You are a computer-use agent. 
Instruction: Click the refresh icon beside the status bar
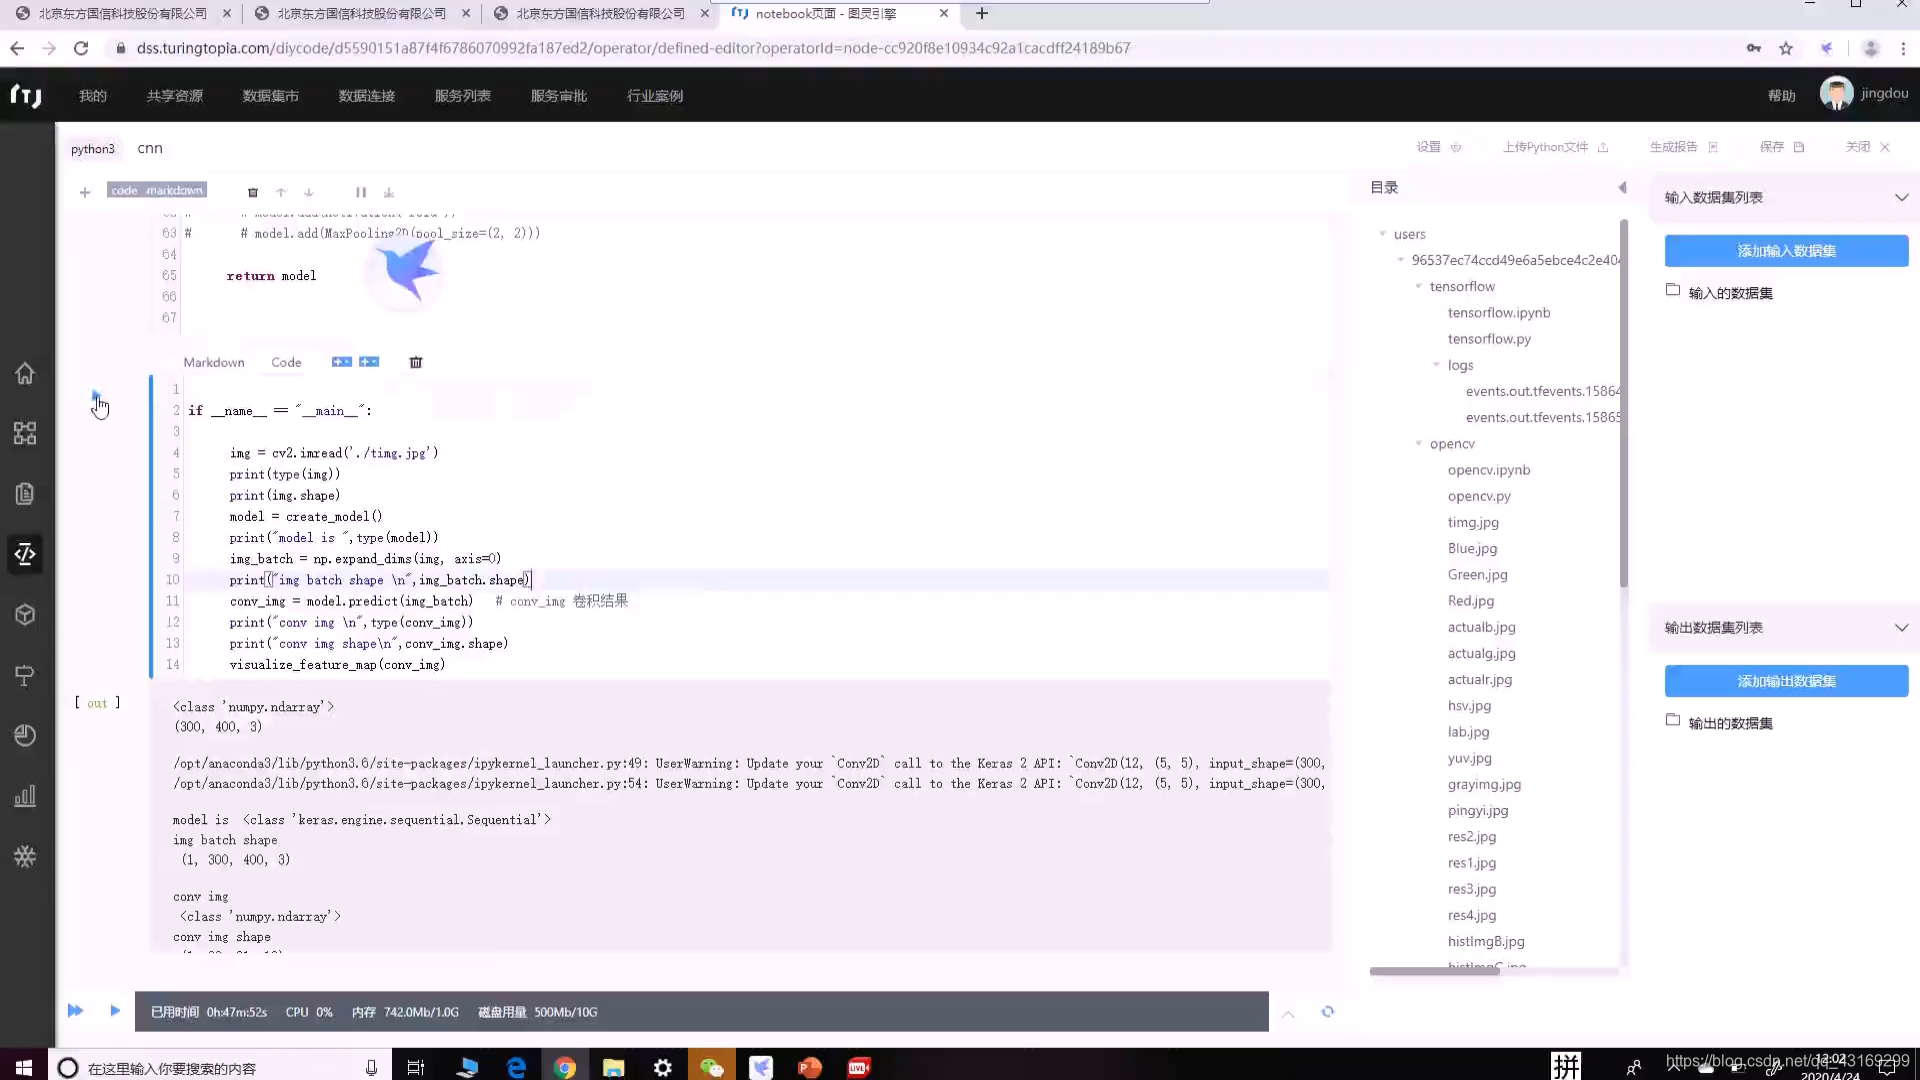pos(1328,1012)
